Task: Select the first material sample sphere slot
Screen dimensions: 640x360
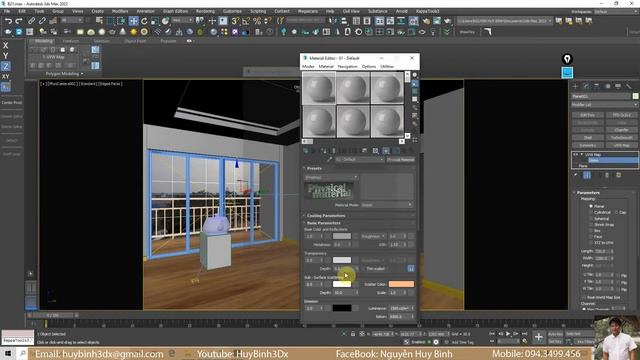Action: click(319, 88)
